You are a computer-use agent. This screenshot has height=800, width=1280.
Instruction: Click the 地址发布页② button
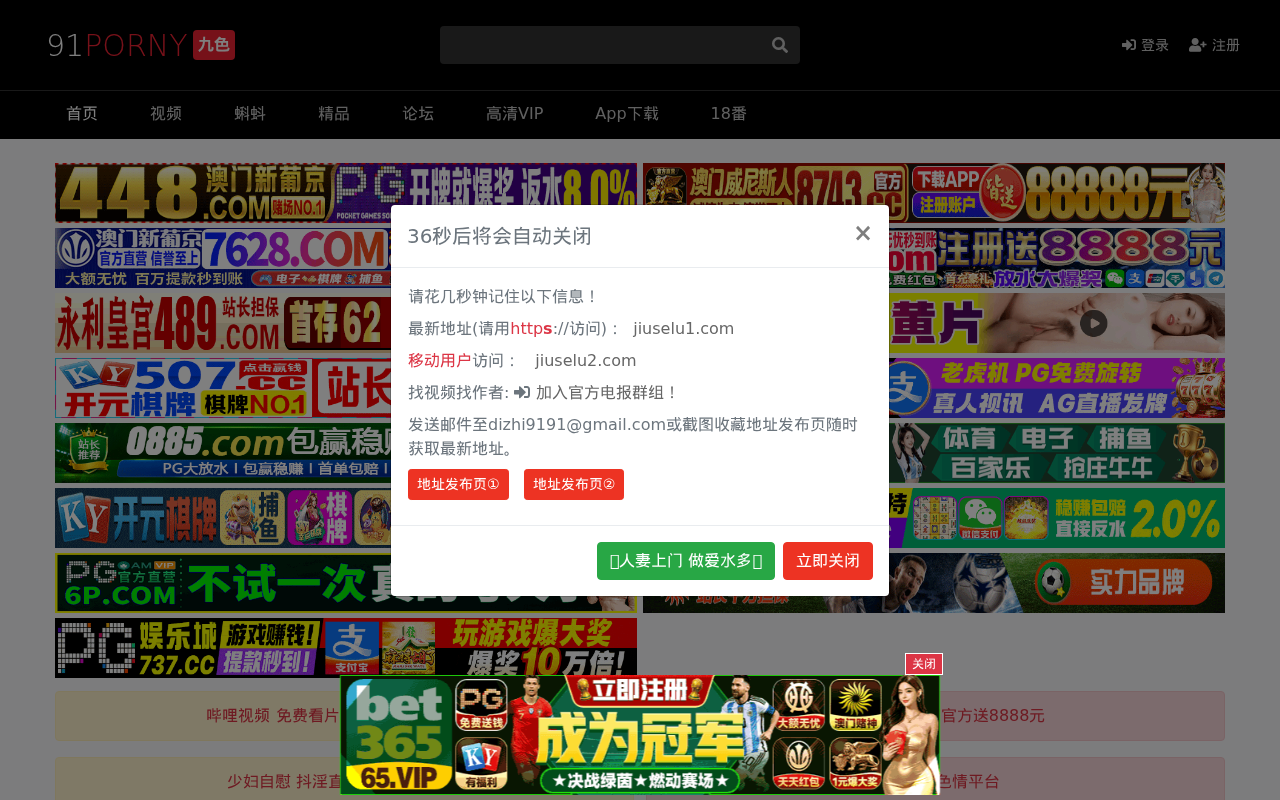point(574,485)
